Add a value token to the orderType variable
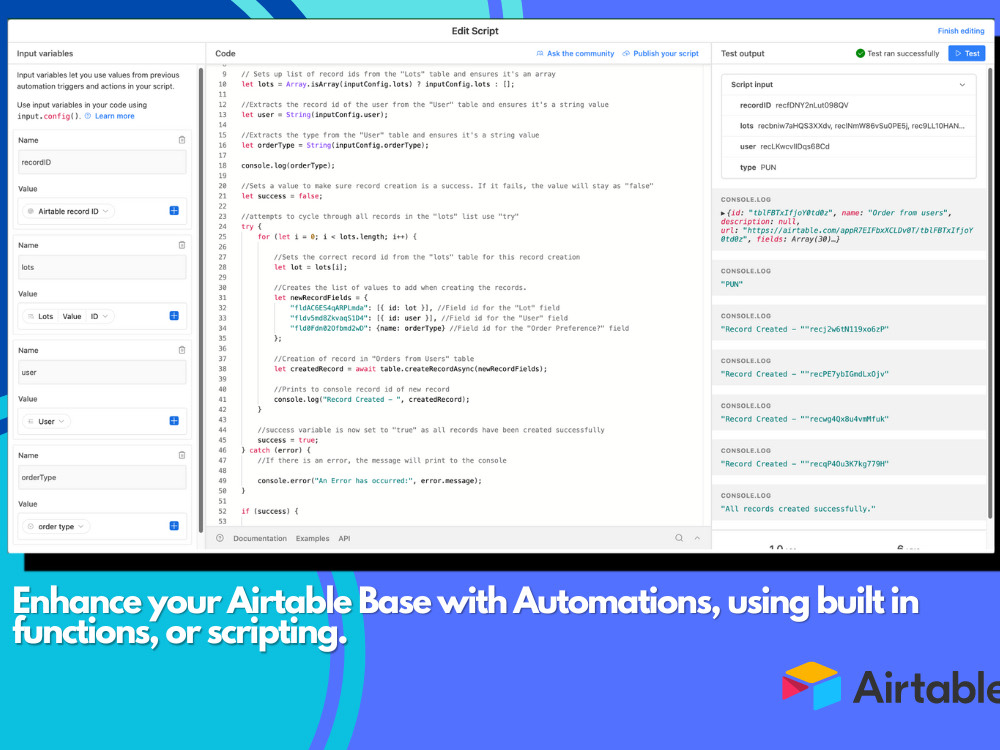The width and height of the screenshot is (1000, 750). pos(175,525)
